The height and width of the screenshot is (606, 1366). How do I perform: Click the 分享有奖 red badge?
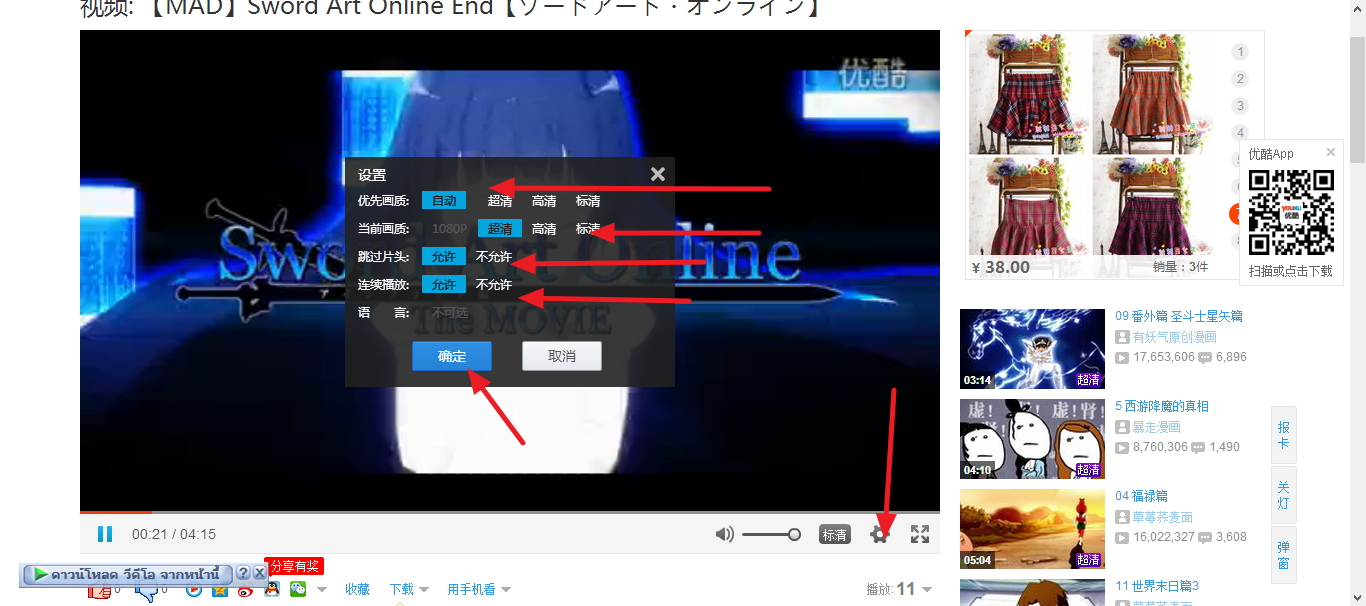coord(294,566)
